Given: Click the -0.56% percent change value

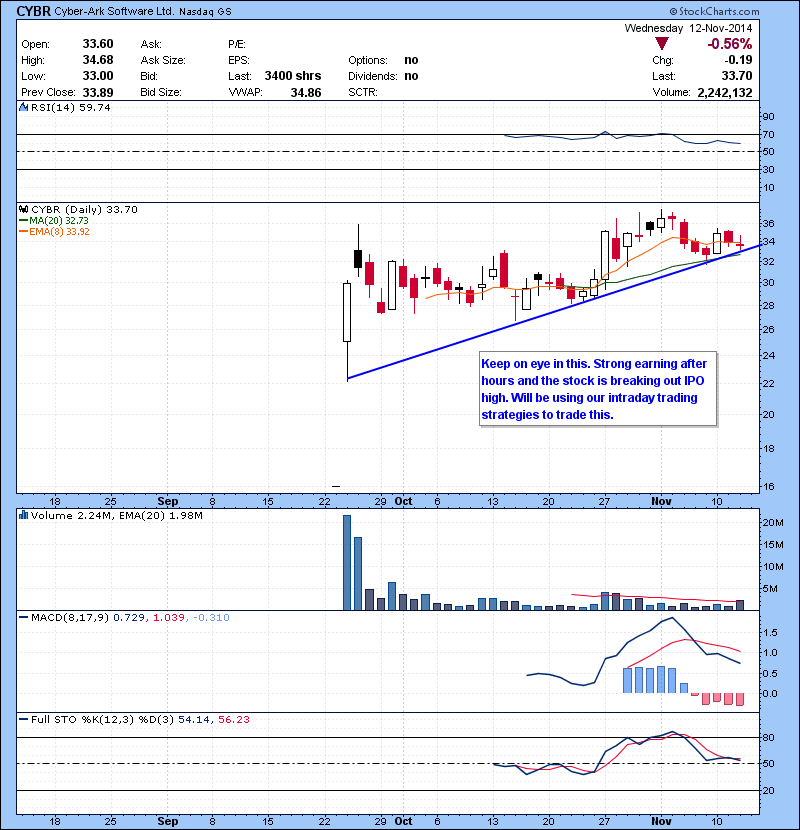Looking at the screenshot, I should [729, 43].
